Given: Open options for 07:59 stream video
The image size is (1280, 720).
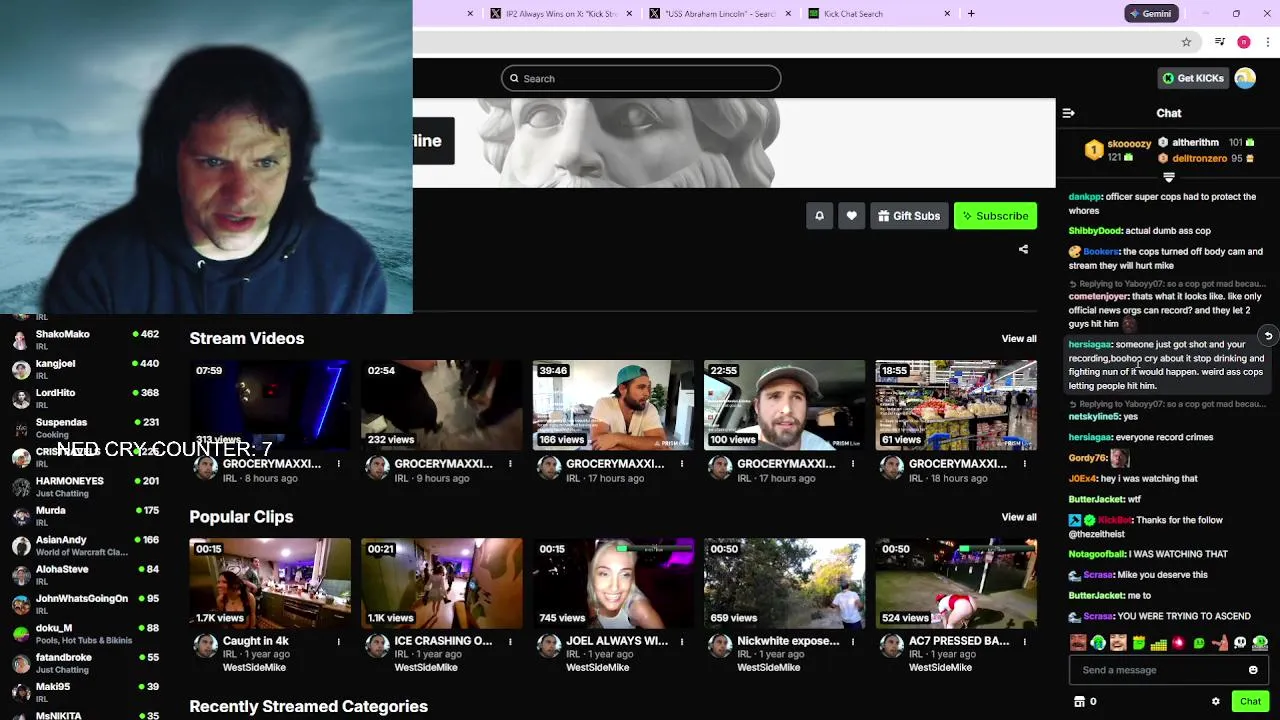Looking at the screenshot, I should pyautogui.click(x=338, y=464).
